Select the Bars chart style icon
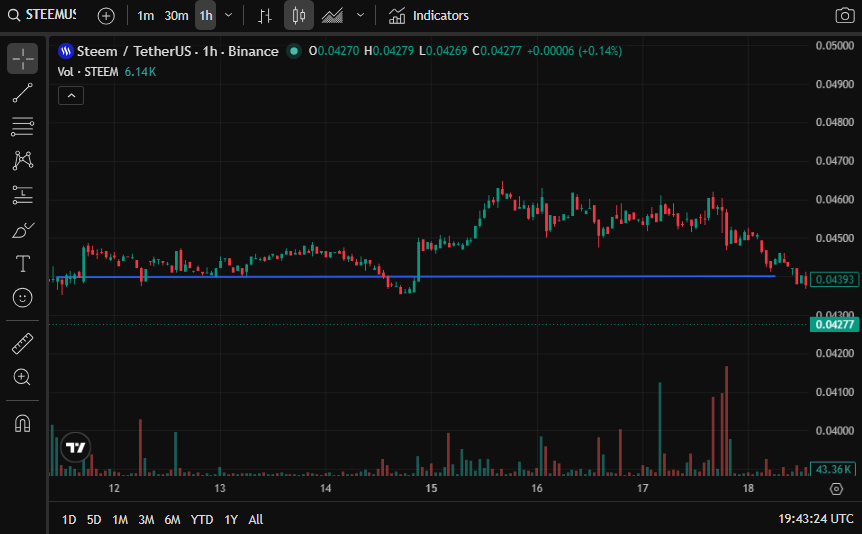 click(265, 16)
